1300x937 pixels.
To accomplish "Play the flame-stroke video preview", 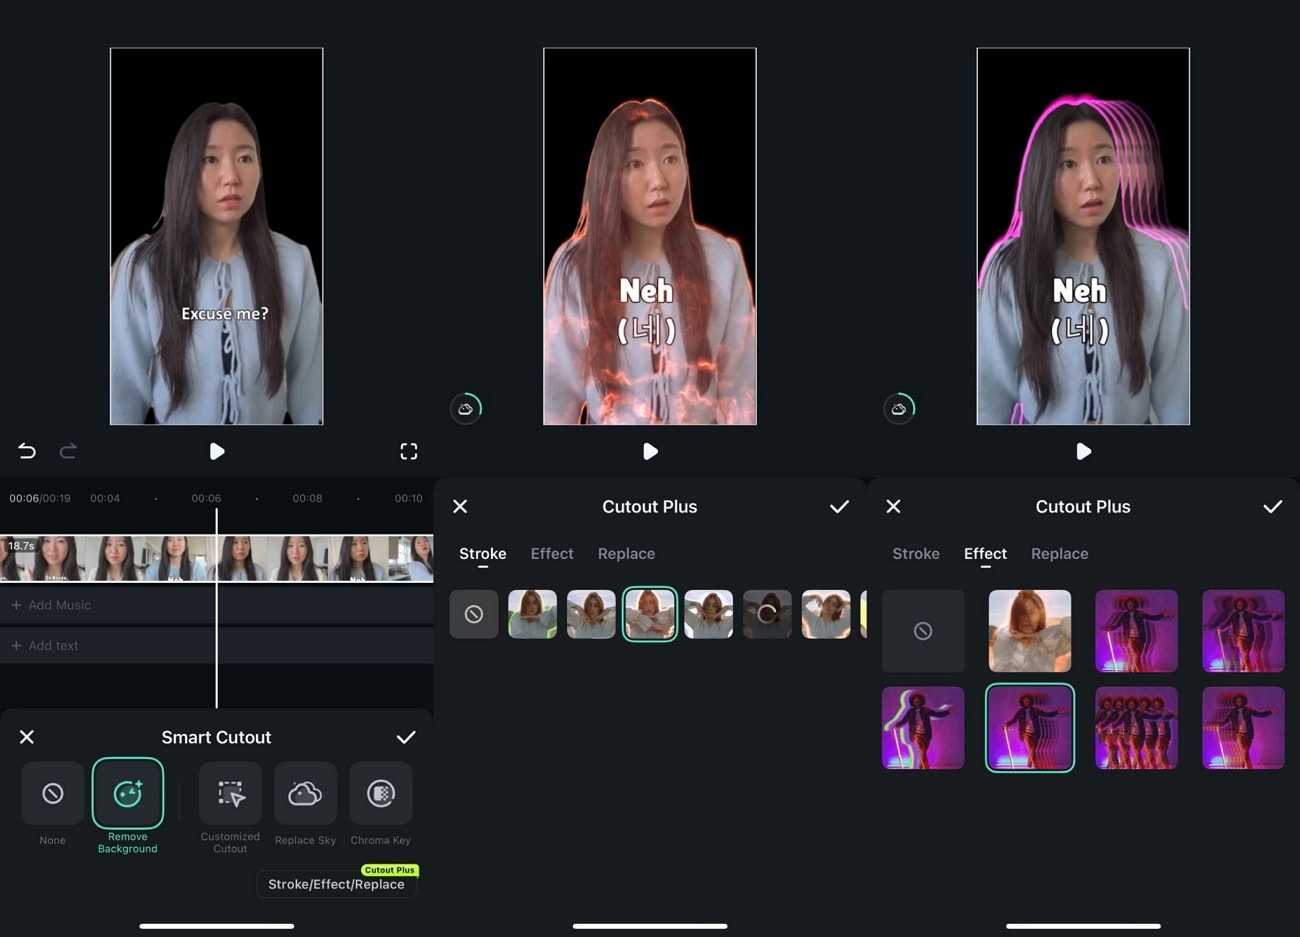I will [650, 451].
